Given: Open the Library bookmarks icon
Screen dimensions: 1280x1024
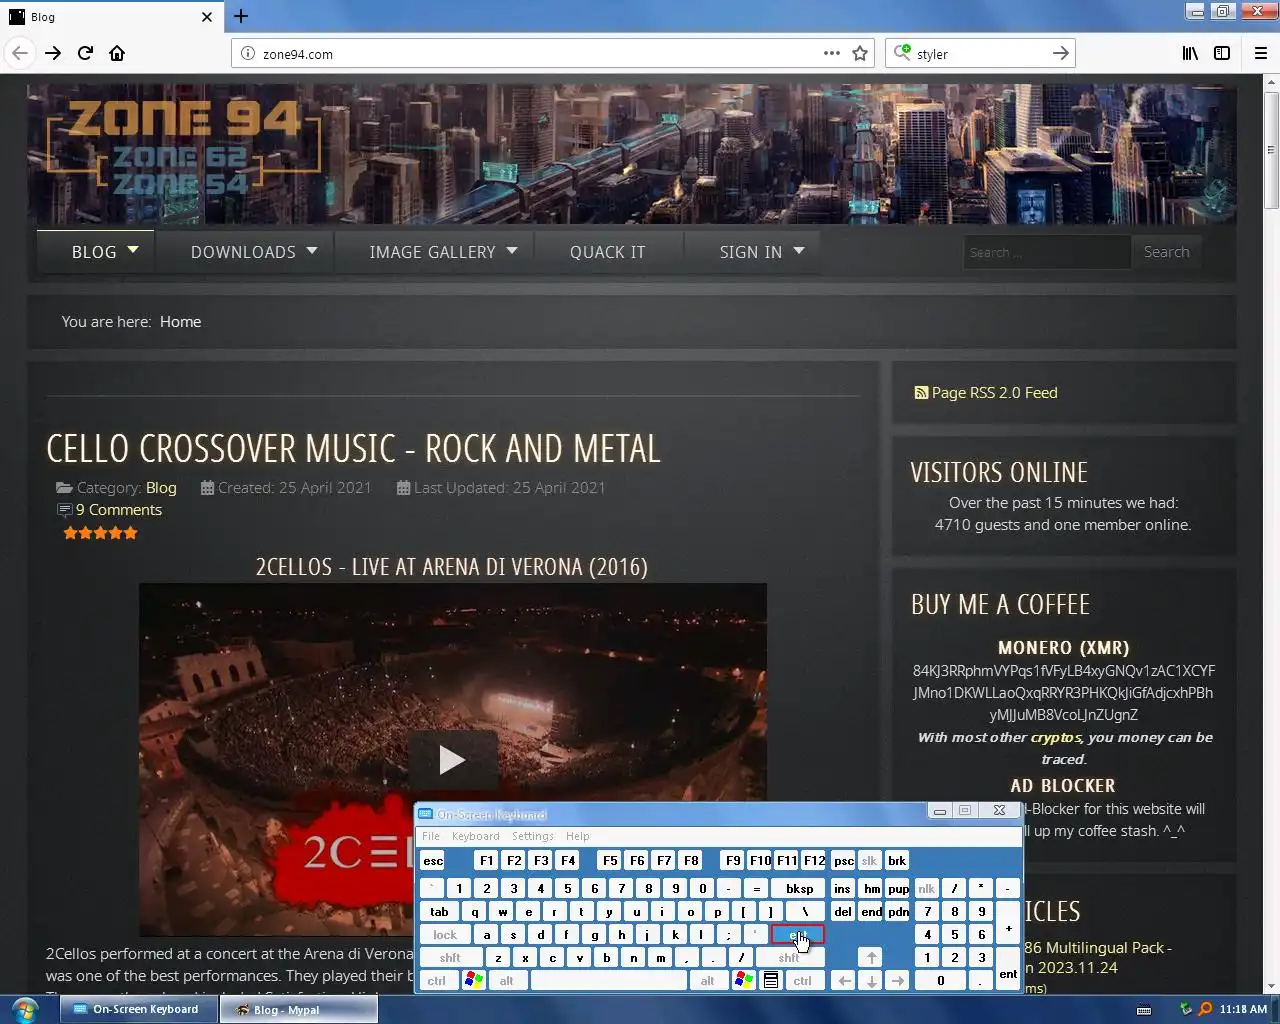Looking at the screenshot, I should tap(1190, 53).
